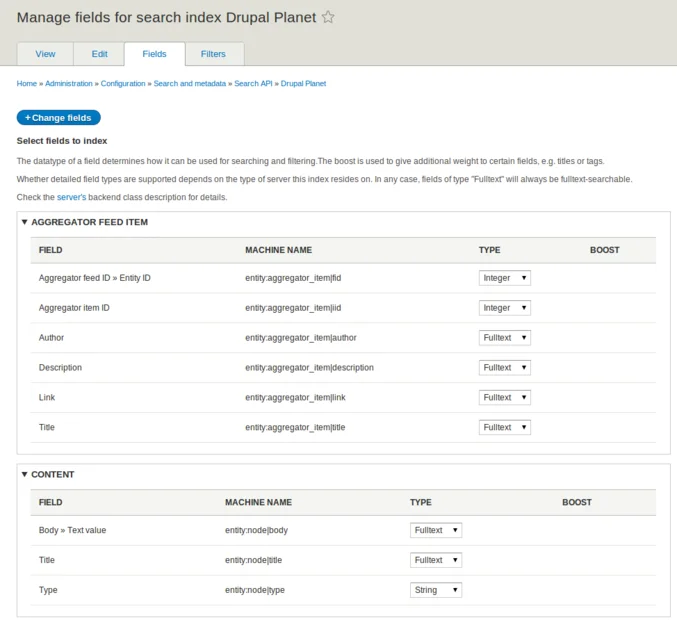This screenshot has width=677, height=620.
Task: Follow the server's link in description
Action: click(72, 197)
